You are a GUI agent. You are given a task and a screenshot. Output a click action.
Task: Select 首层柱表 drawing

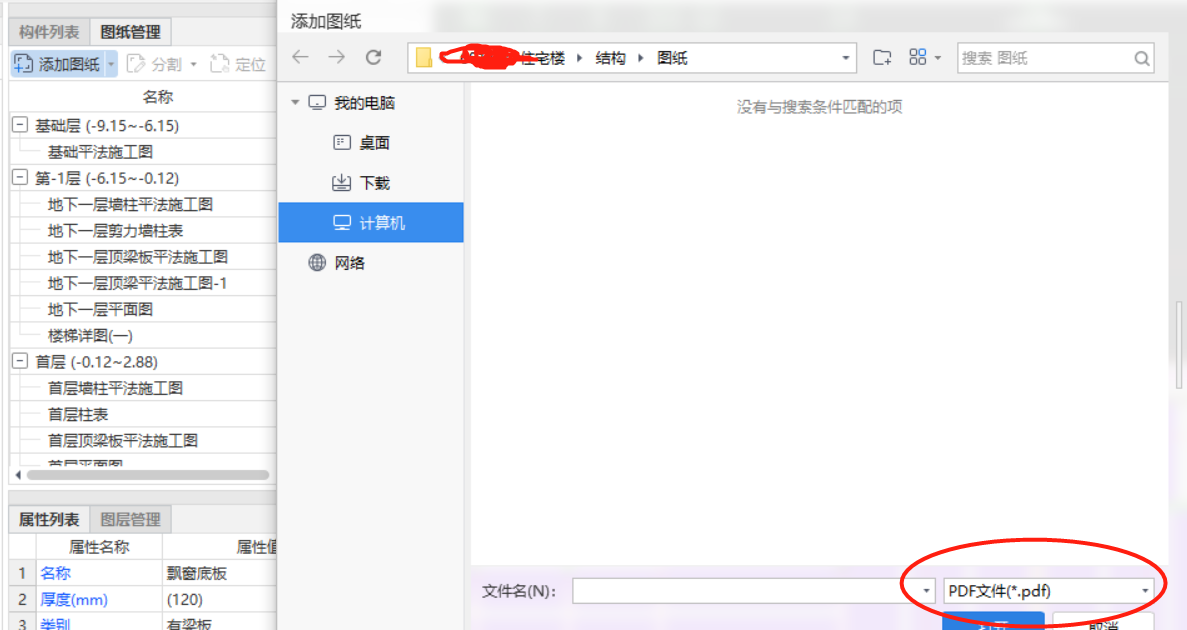(78, 414)
